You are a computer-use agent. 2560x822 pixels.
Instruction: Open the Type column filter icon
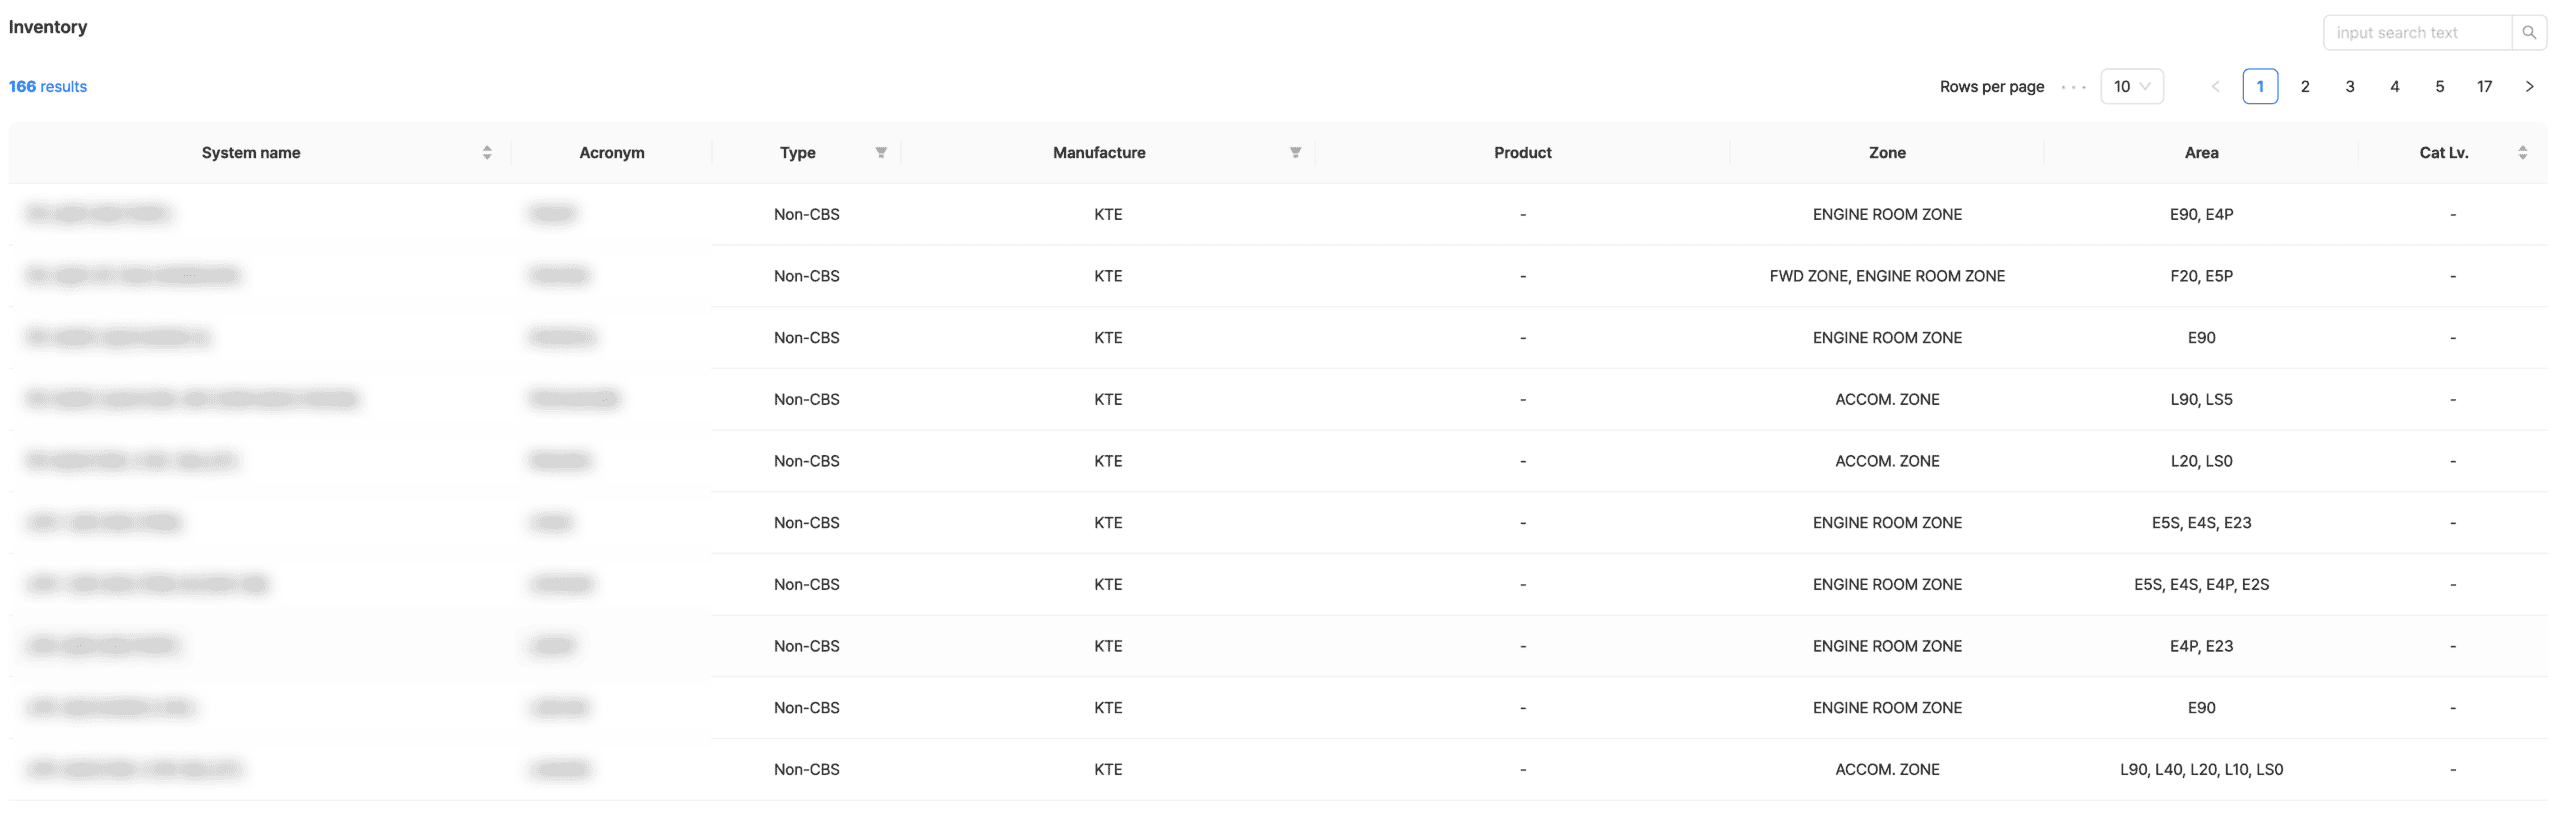[x=881, y=152]
